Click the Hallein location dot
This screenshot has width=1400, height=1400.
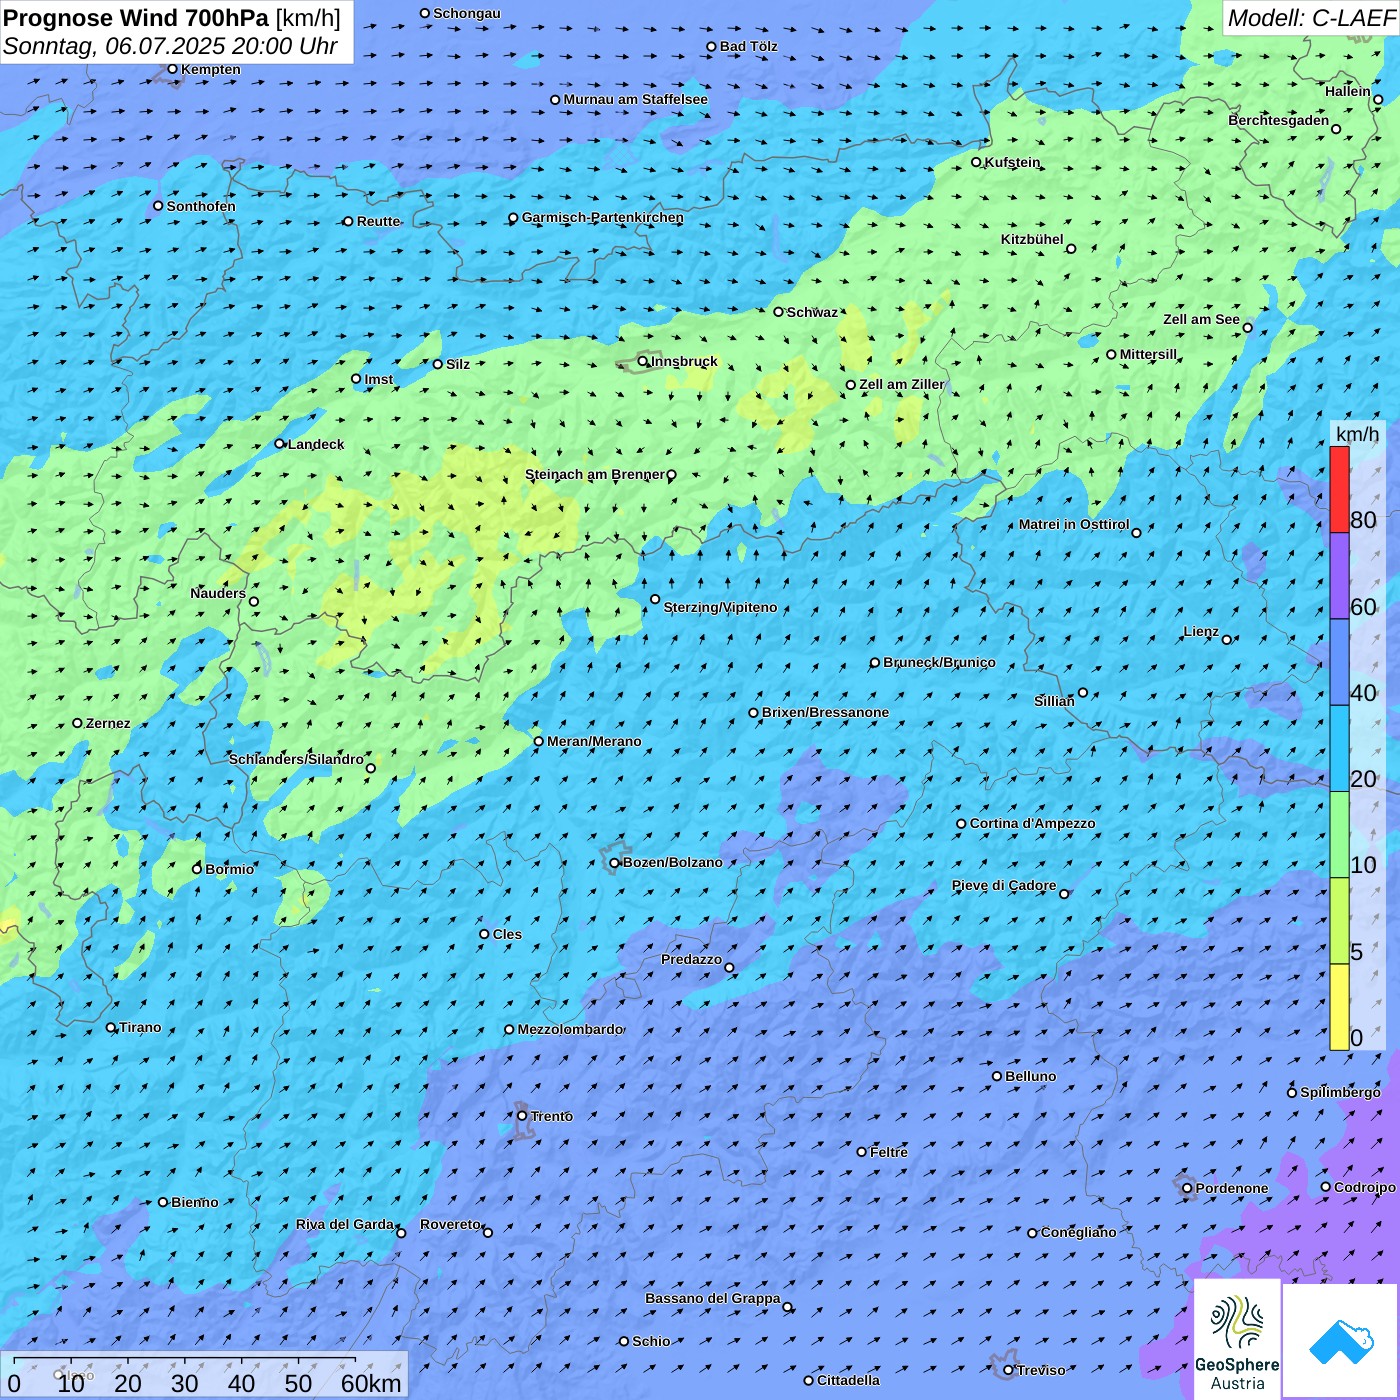pyautogui.click(x=1378, y=100)
